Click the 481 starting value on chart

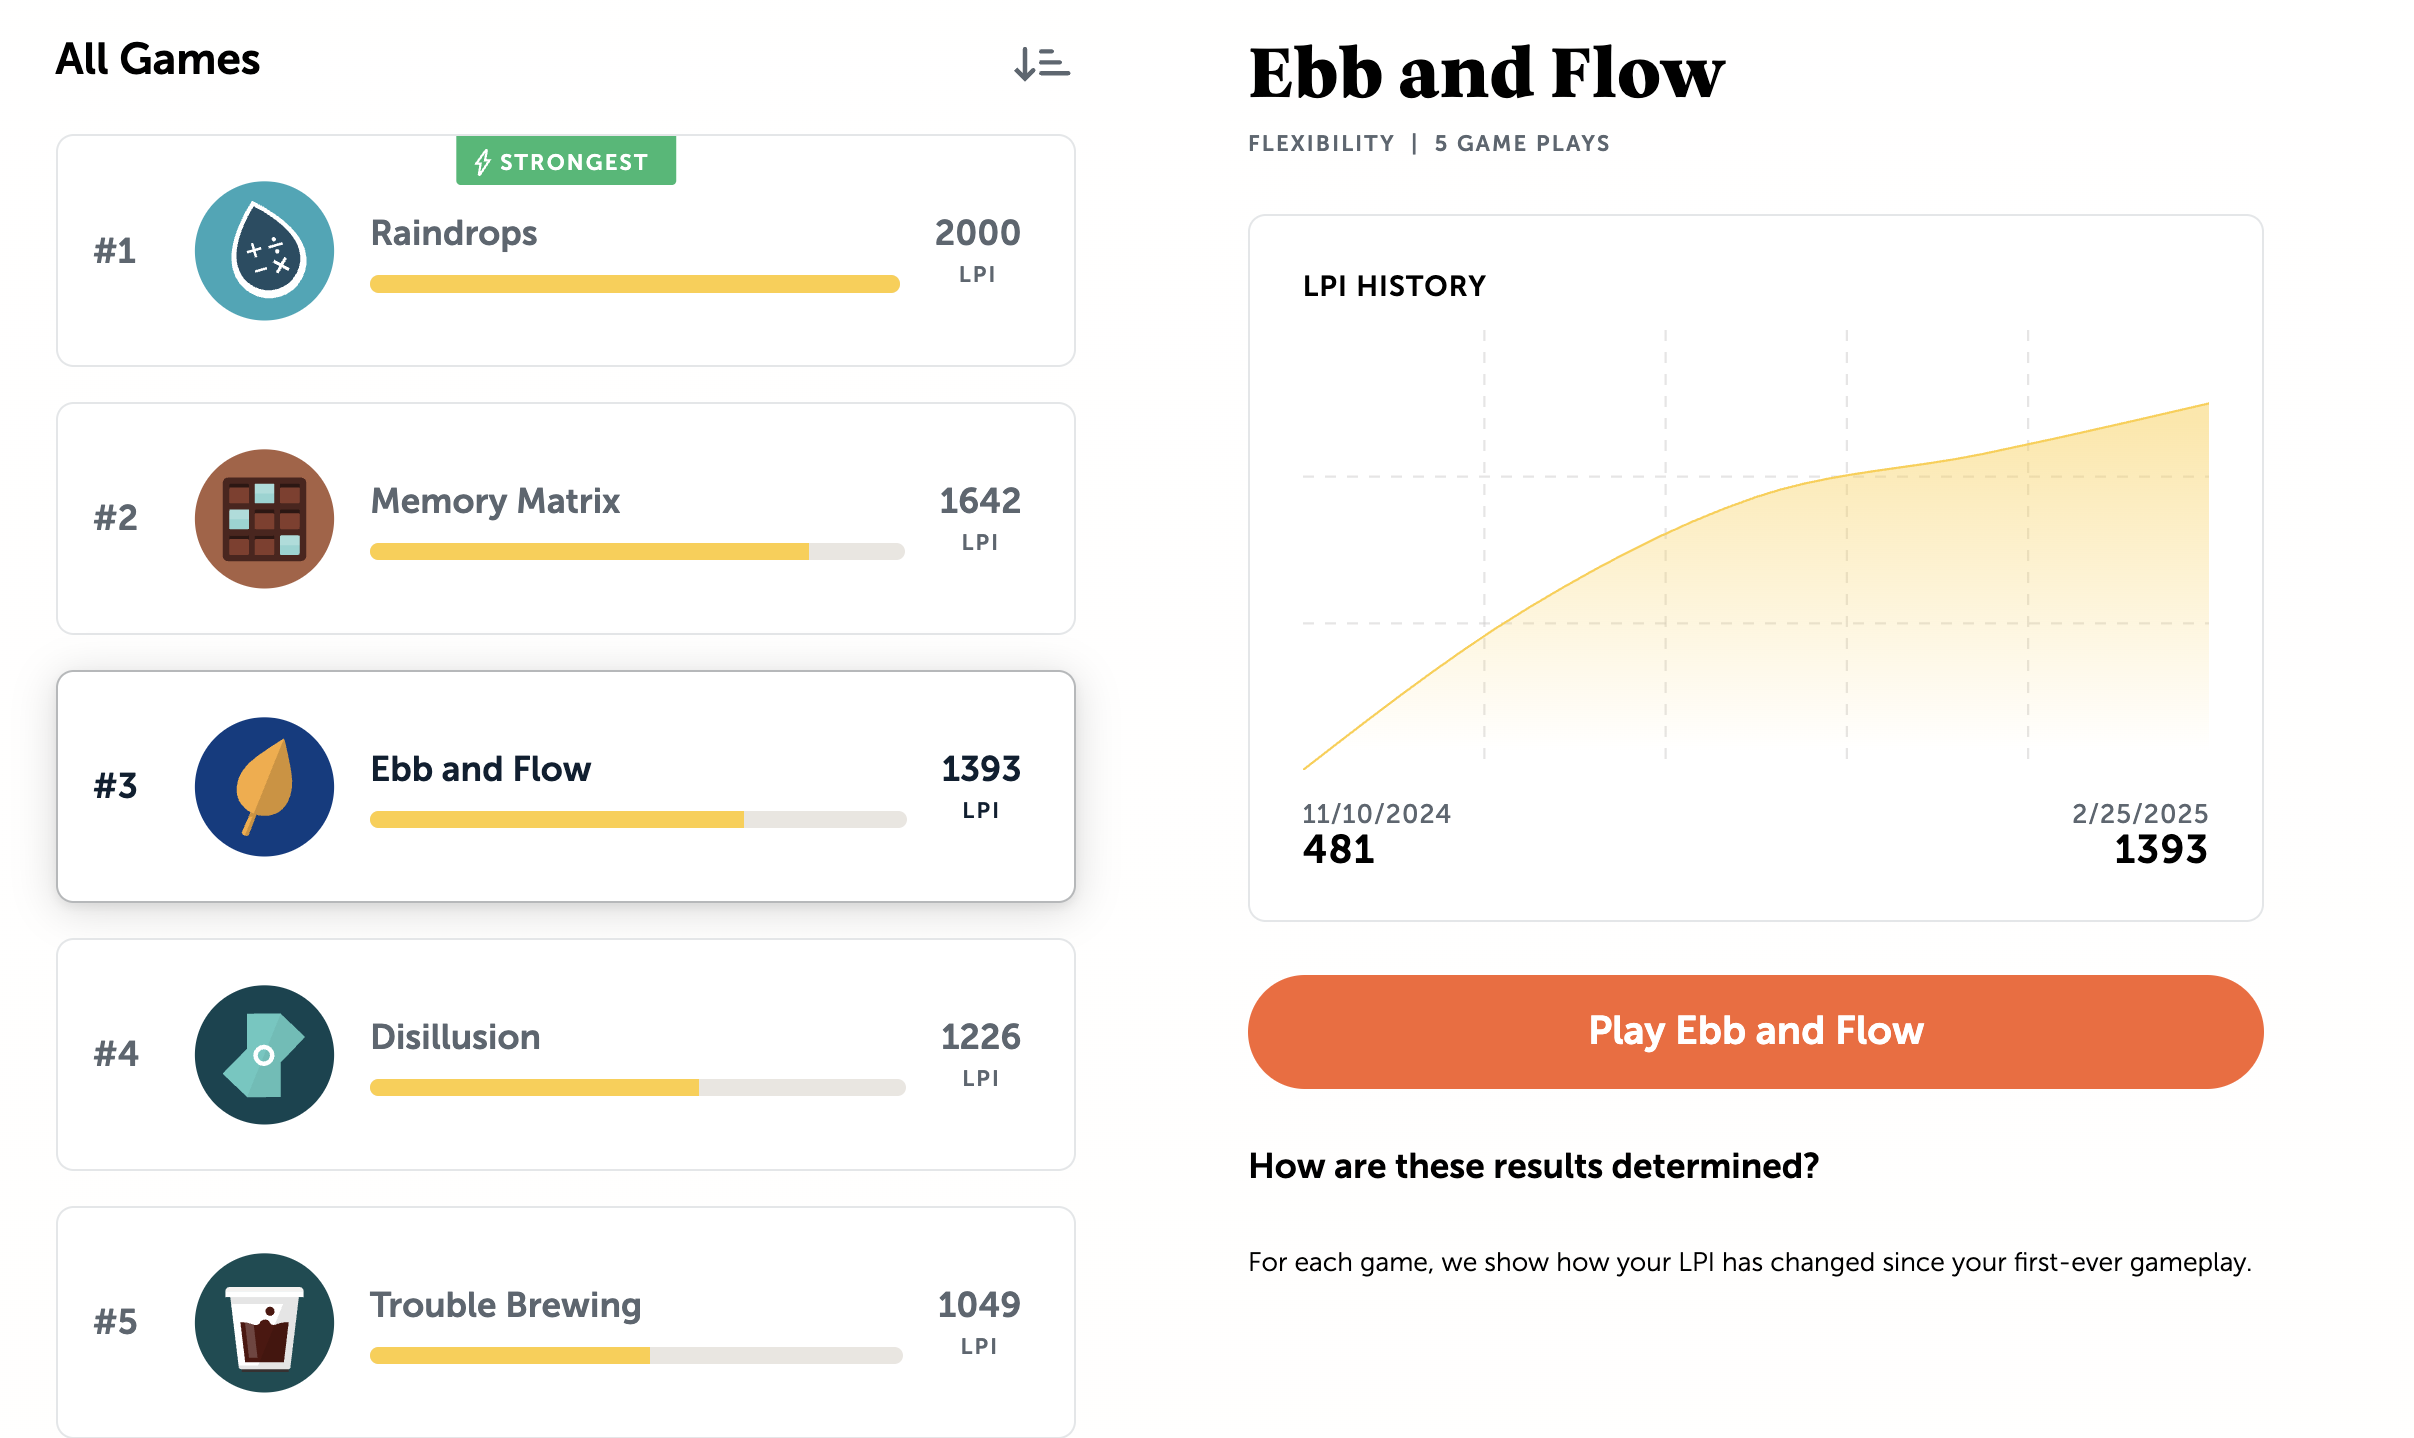tap(1338, 849)
